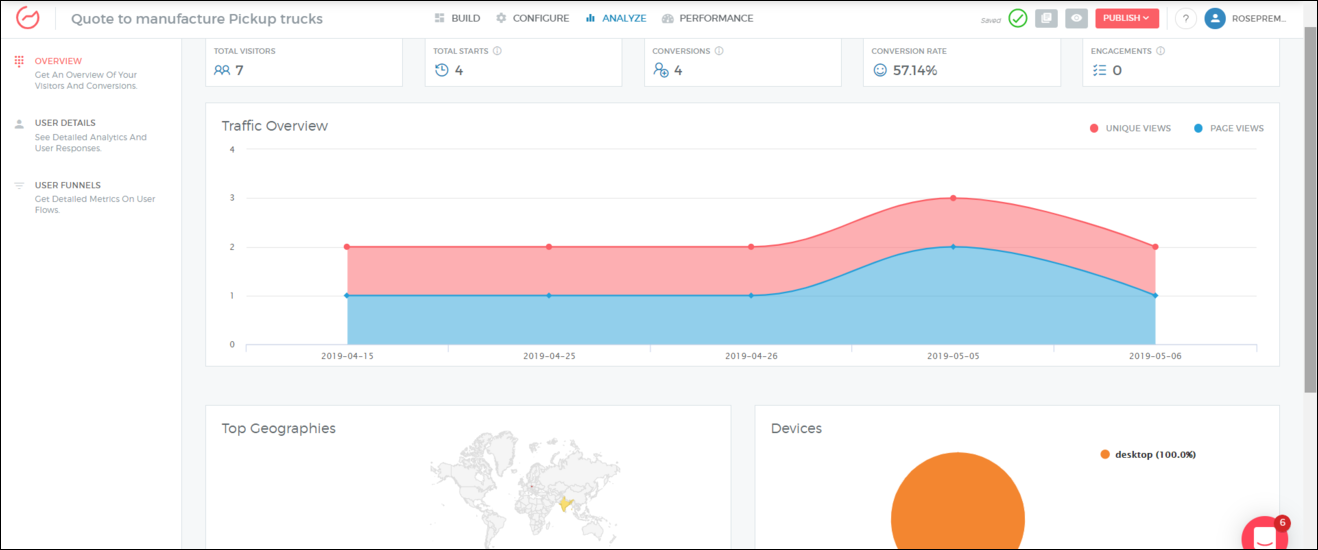Toggle Unique Views series in chart legend
Viewport: 1318px width, 550px height.
[1130, 128]
